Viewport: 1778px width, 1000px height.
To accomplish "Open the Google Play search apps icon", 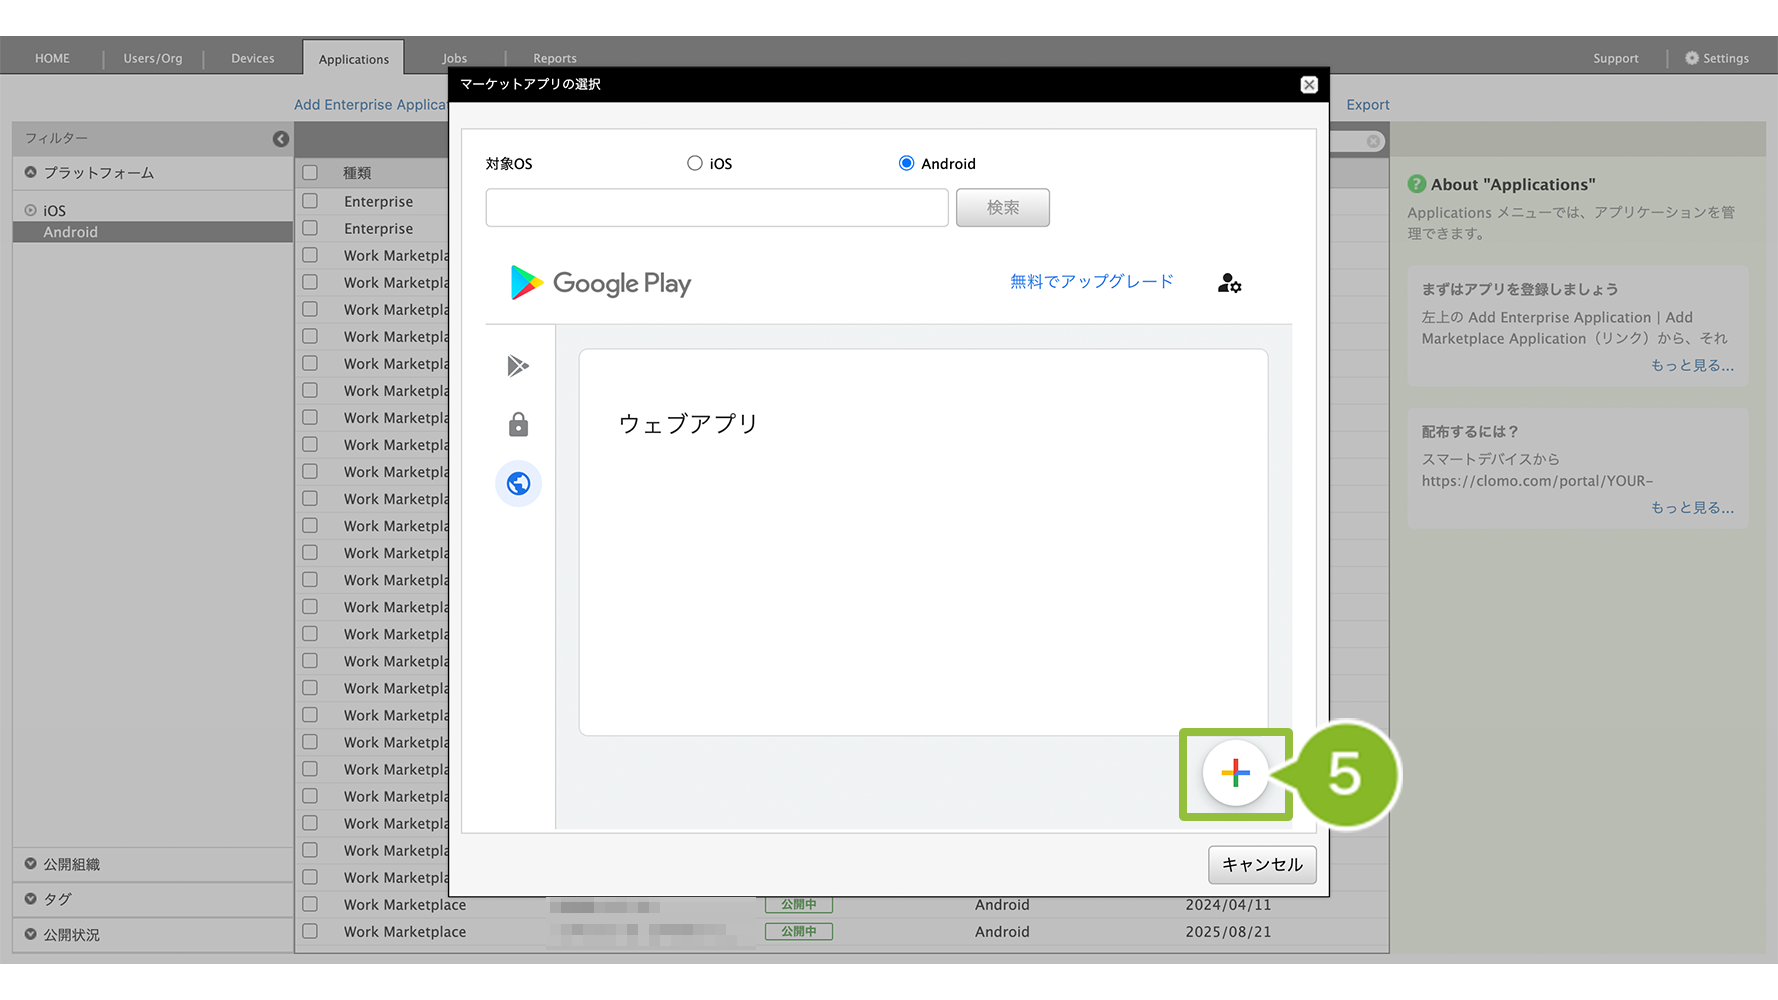I will 518,366.
